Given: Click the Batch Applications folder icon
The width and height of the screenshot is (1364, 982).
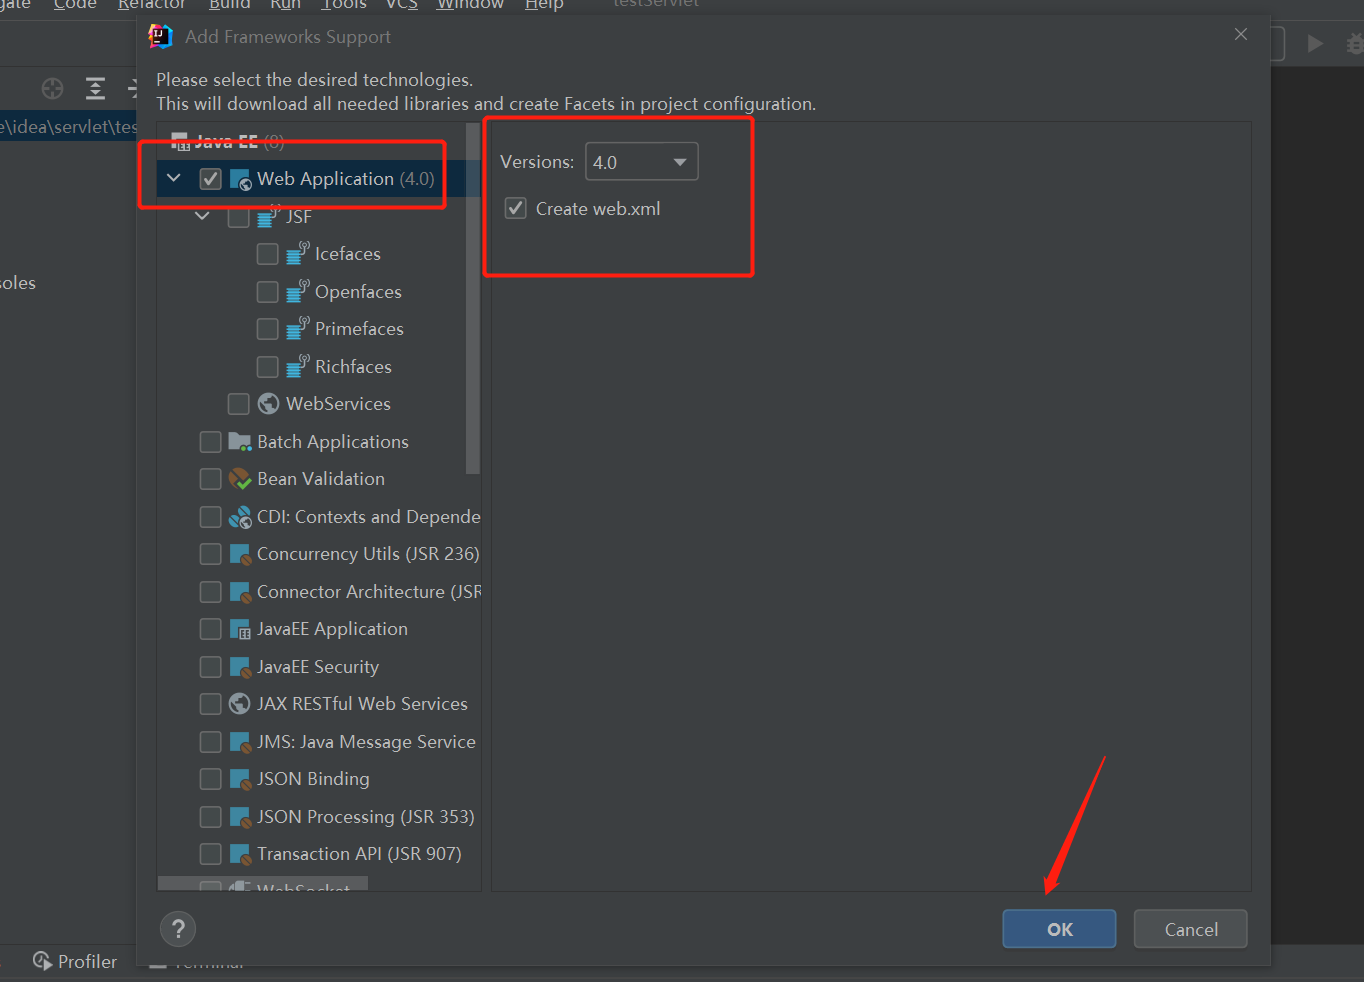Looking at the screenshot, I should 240,442.
